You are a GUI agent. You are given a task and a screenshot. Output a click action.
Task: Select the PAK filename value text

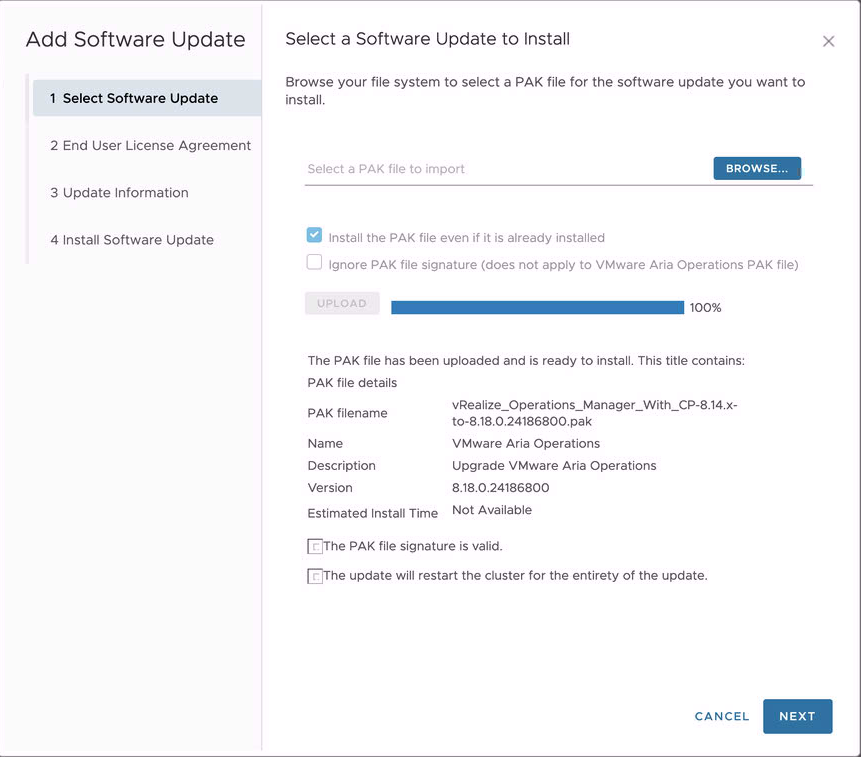(594, 413)
